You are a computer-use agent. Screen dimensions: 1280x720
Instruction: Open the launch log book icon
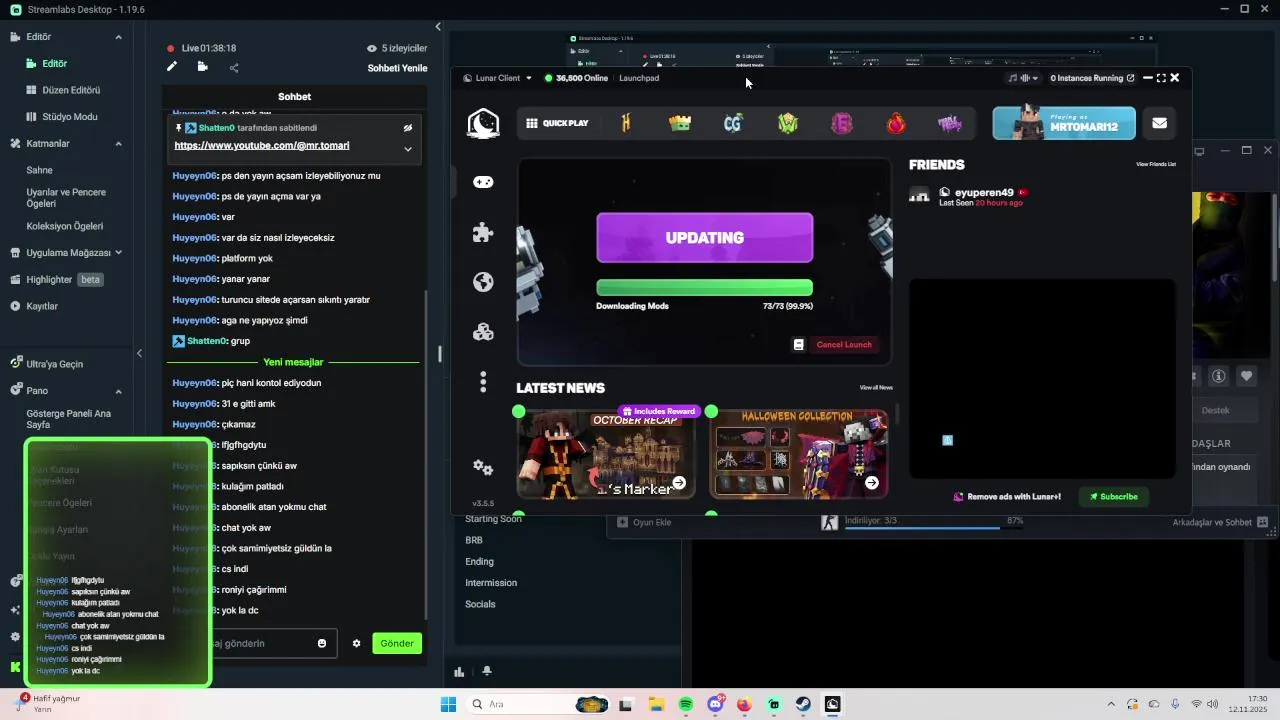click(798, 344)
